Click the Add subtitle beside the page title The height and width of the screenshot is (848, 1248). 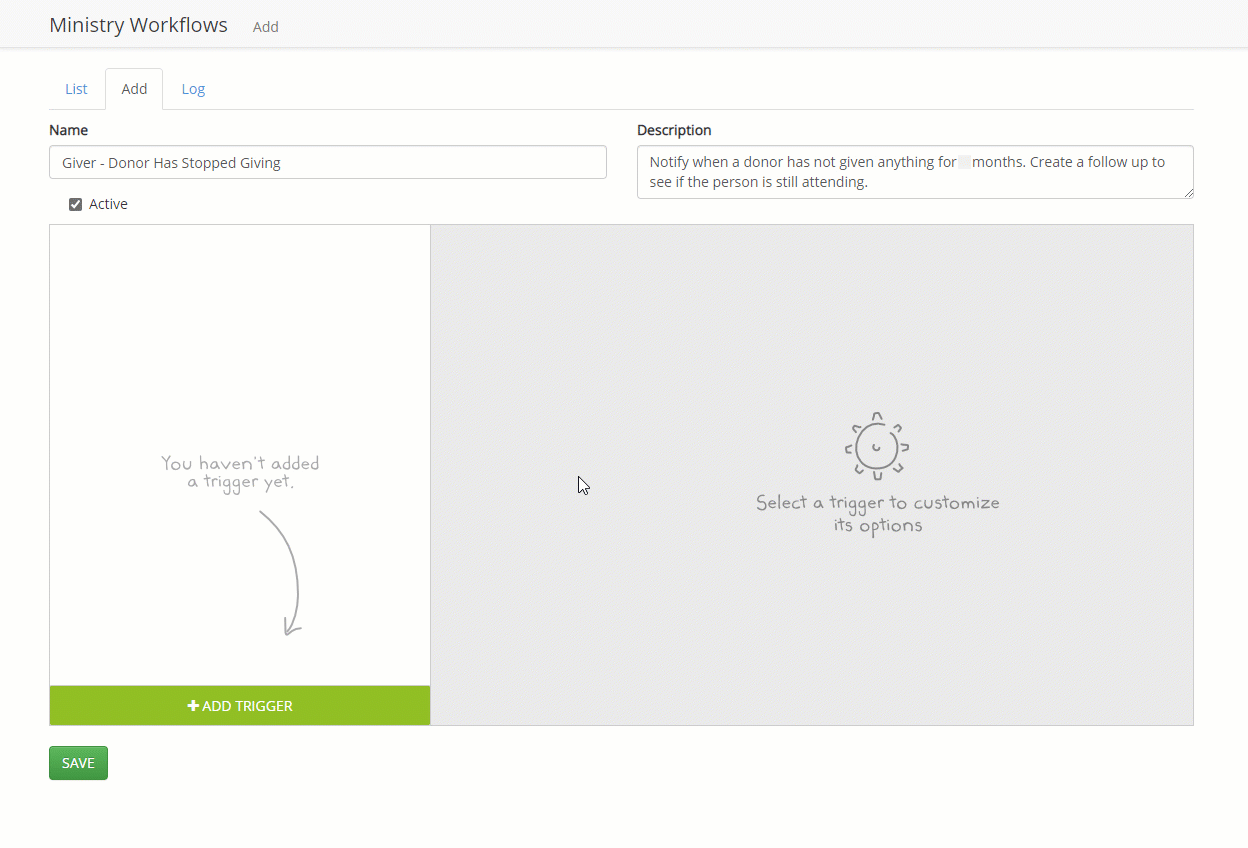(265, 27)
